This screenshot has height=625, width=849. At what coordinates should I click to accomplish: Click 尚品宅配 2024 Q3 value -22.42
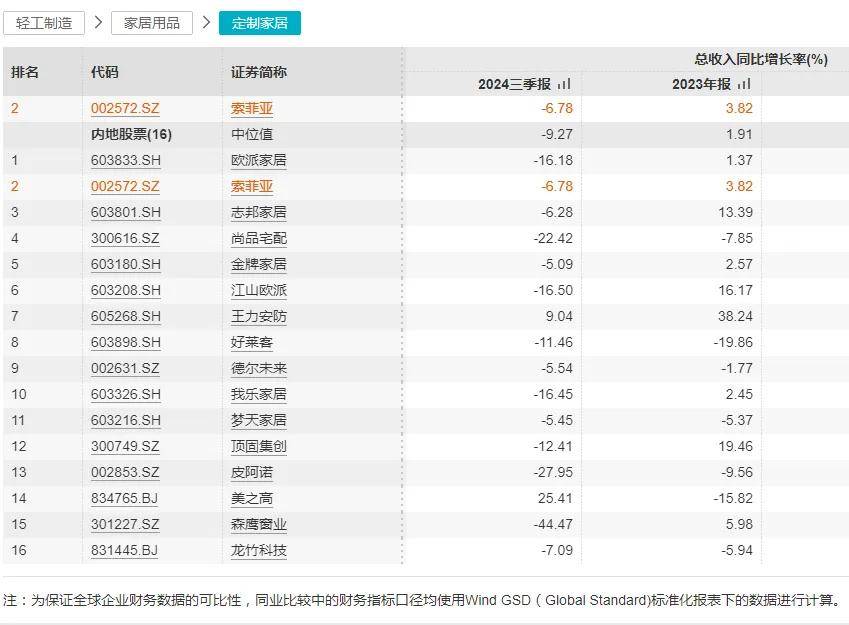tap(553, 238)
